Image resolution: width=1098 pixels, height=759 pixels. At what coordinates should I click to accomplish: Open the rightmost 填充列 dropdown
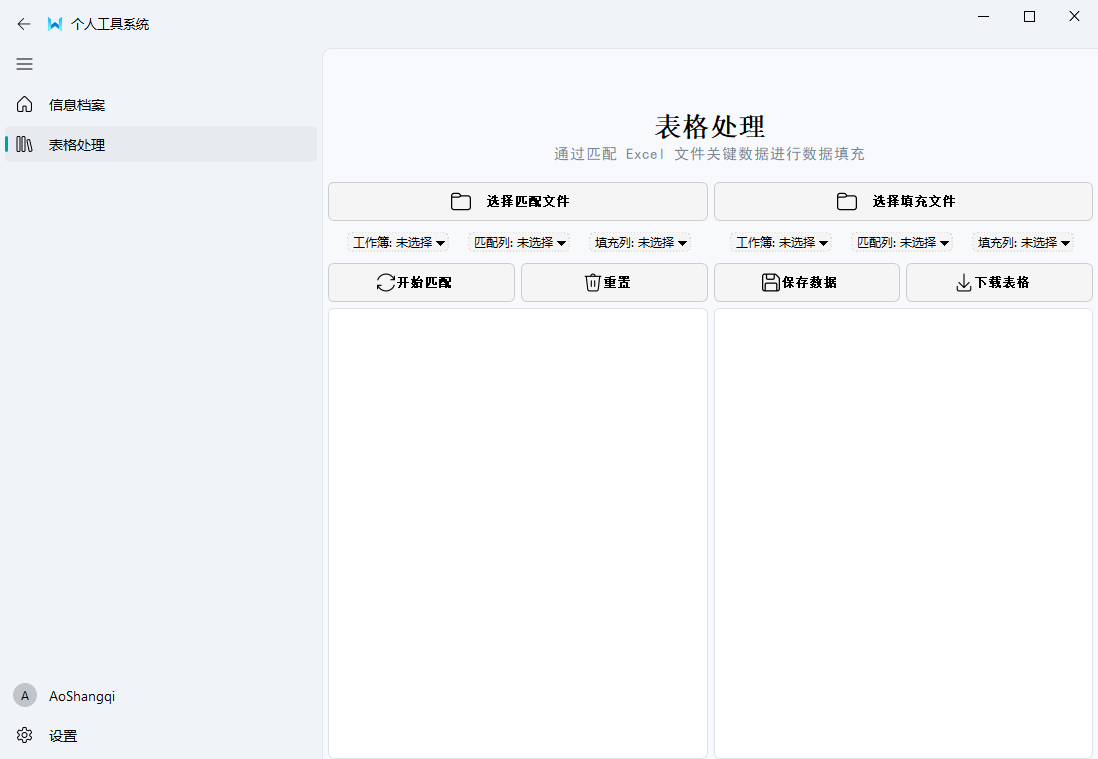(1023, 241)
